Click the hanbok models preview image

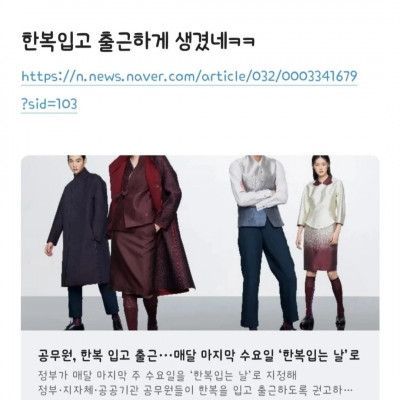(200, 243)
